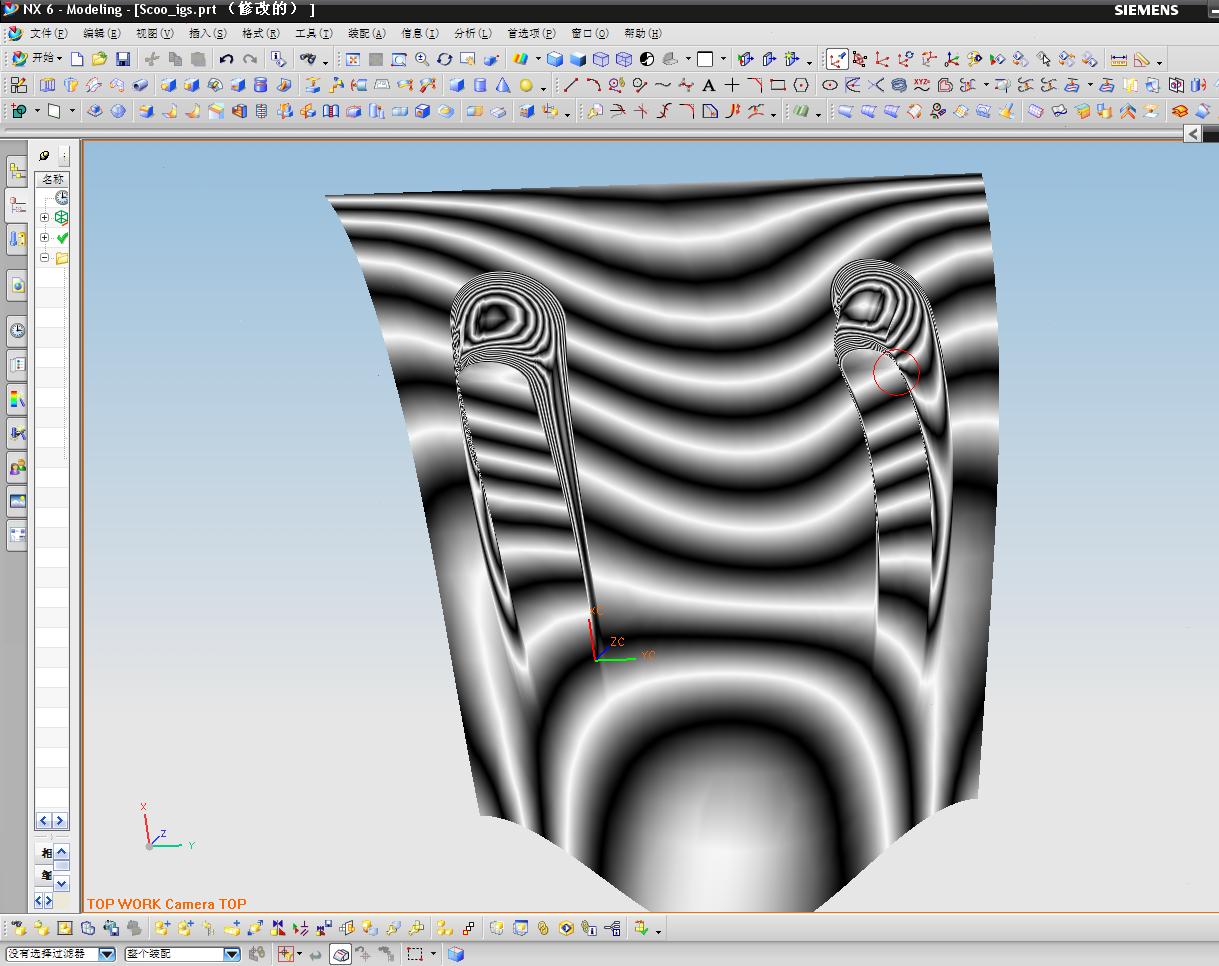1219x966 pixels.
Task: Create a Cone primitive
Action: pos(503,85)
